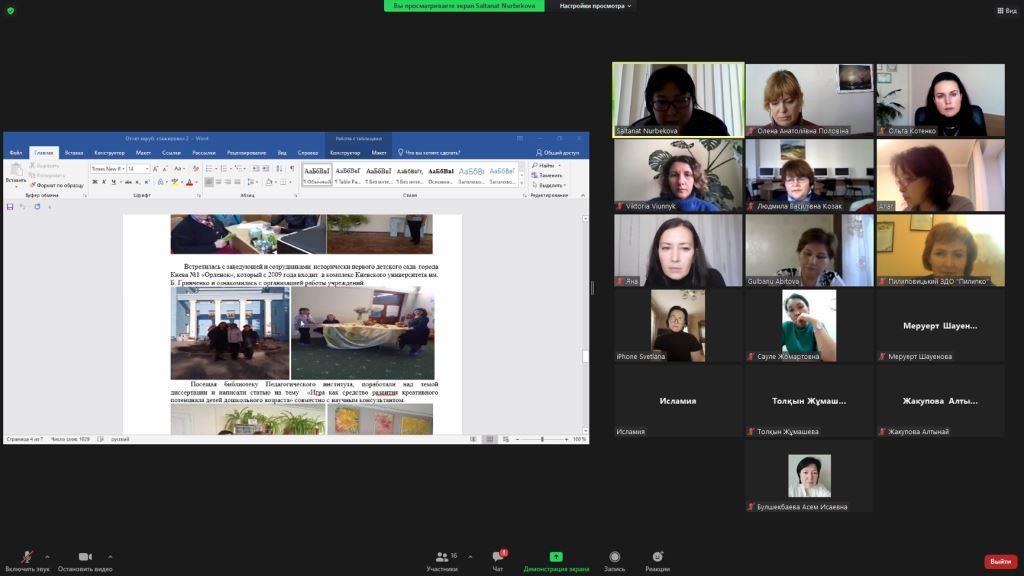Screen dimensions: 1024x576
Task: Open the Чат chat panel
Action: 497,558
